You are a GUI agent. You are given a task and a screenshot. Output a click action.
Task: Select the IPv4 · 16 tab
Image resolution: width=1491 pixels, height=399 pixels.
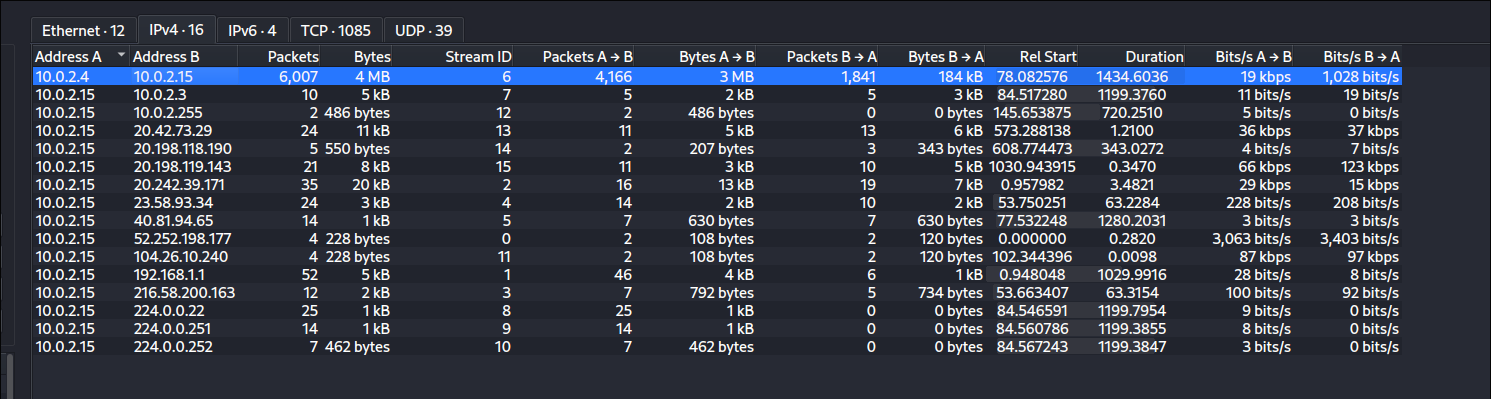tap(177, 29)
